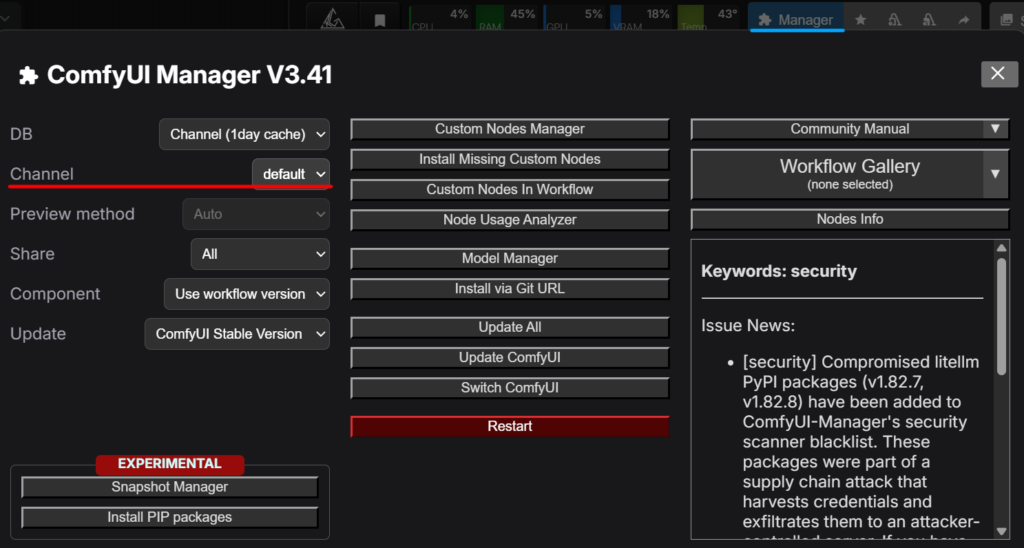Screen dimensions: 1024x548
Task: Click the 'Keywords: security' heading
Action: tap(778, 271)
